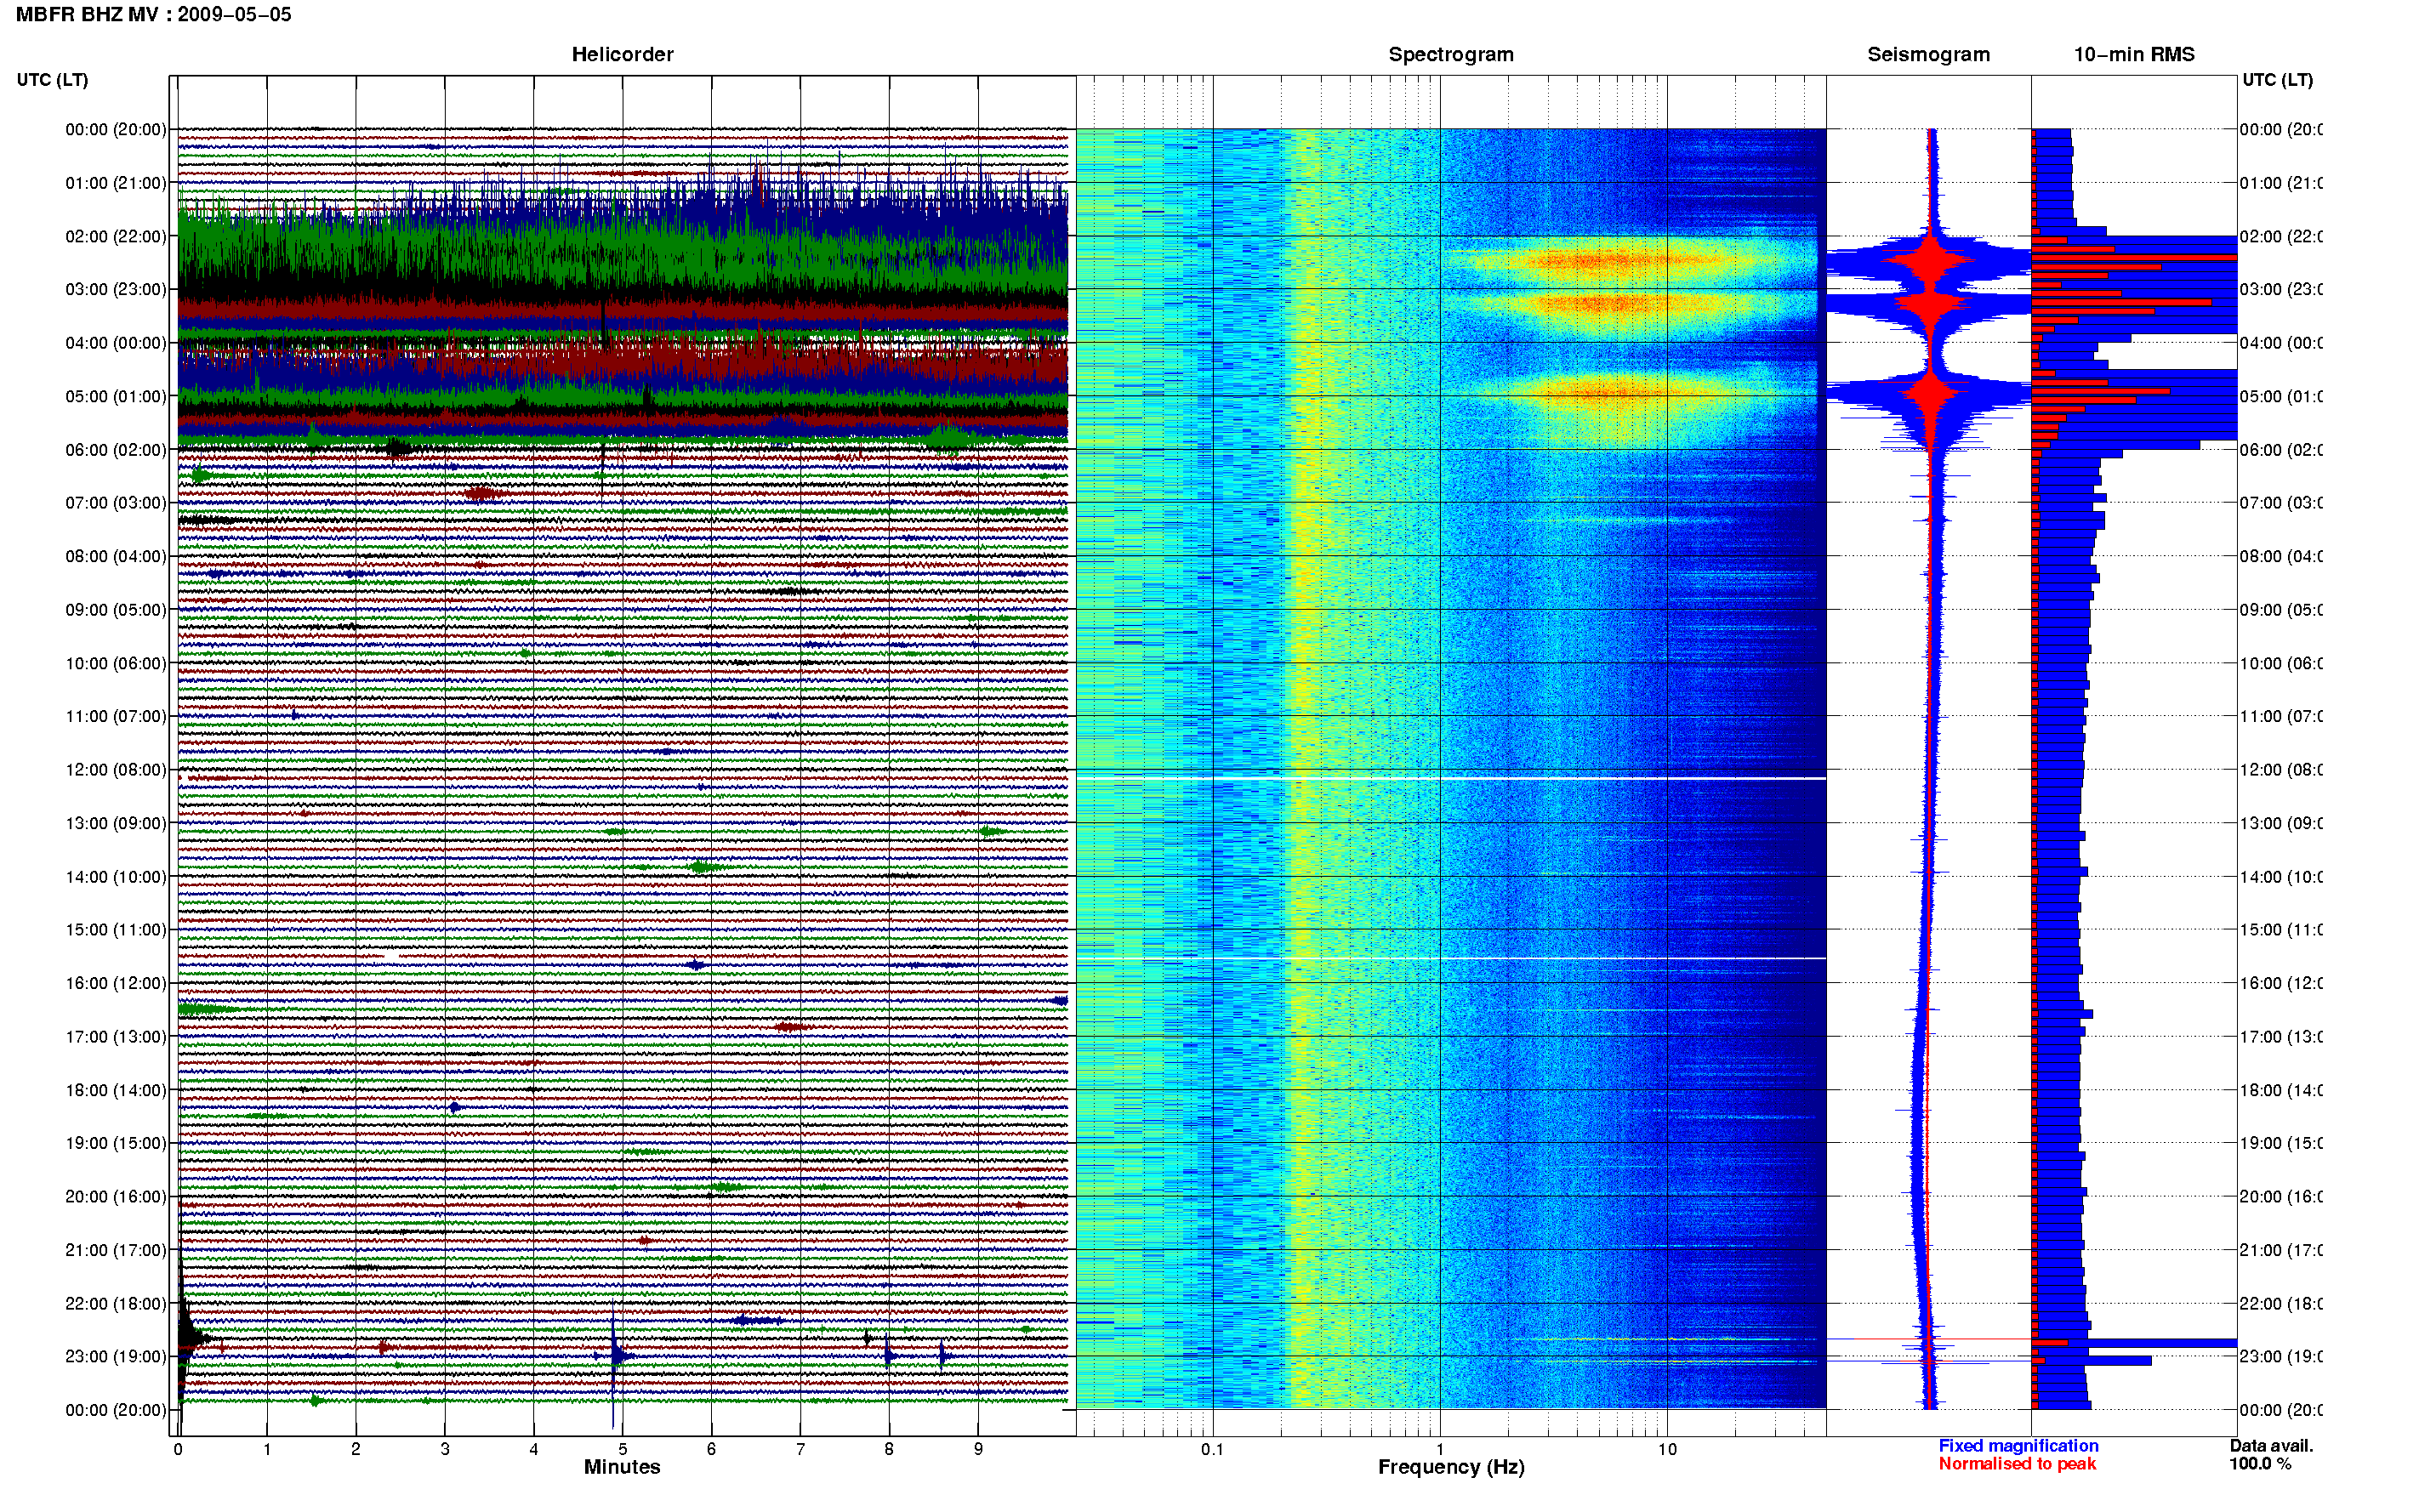Click the blue spike event near minute 5 at 23:00
This screenshot has height=1512, width=2419.
pos(616,1356)
